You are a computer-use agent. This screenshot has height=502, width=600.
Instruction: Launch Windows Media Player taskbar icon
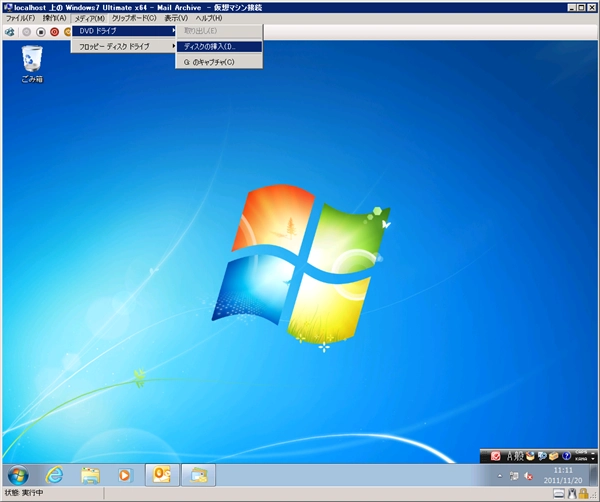125,475
